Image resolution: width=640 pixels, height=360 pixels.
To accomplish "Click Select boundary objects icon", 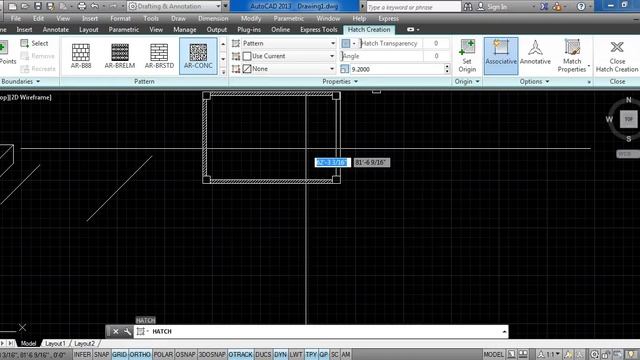I will 24,43.
